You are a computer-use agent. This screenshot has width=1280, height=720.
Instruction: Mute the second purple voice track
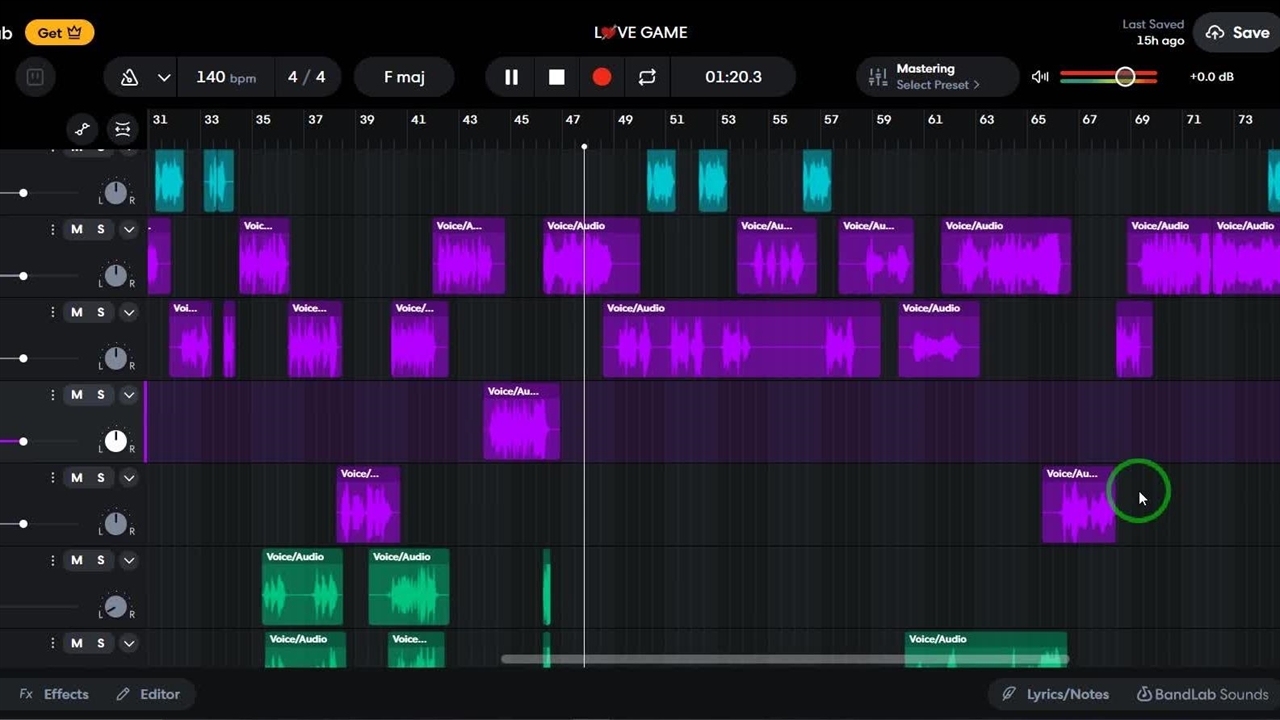77,312
